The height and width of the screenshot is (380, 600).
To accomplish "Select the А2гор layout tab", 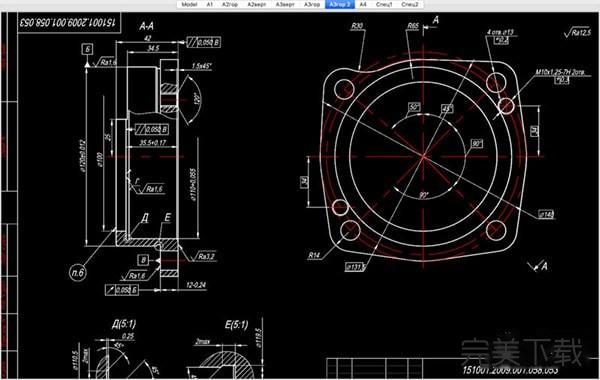I will (x=230, y=4).
